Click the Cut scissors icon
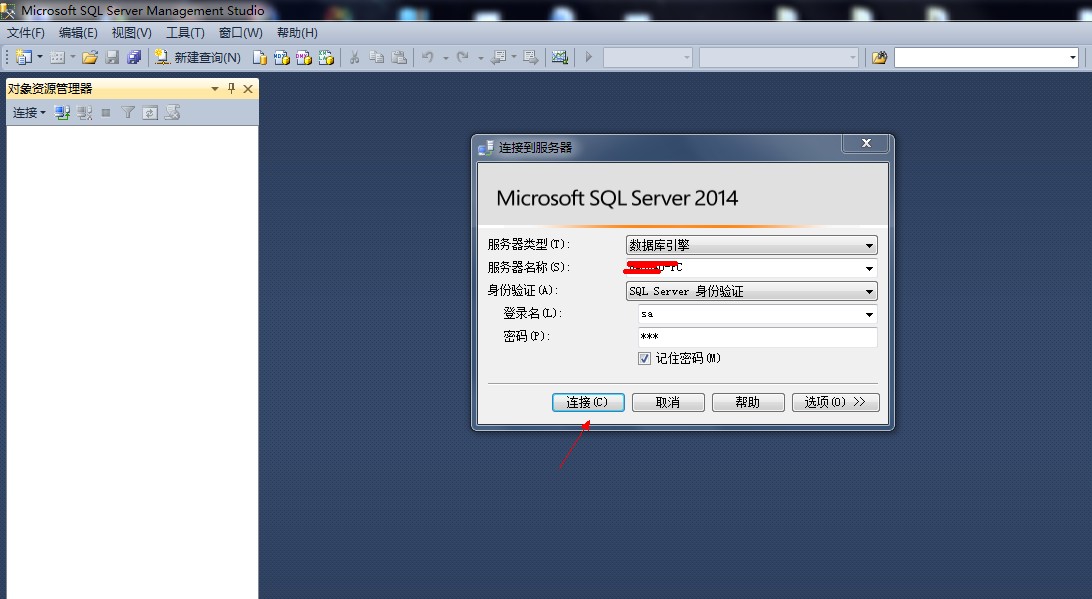Image resolution: width=1092 pixels, height=599 pixels. tap(354, 57)
